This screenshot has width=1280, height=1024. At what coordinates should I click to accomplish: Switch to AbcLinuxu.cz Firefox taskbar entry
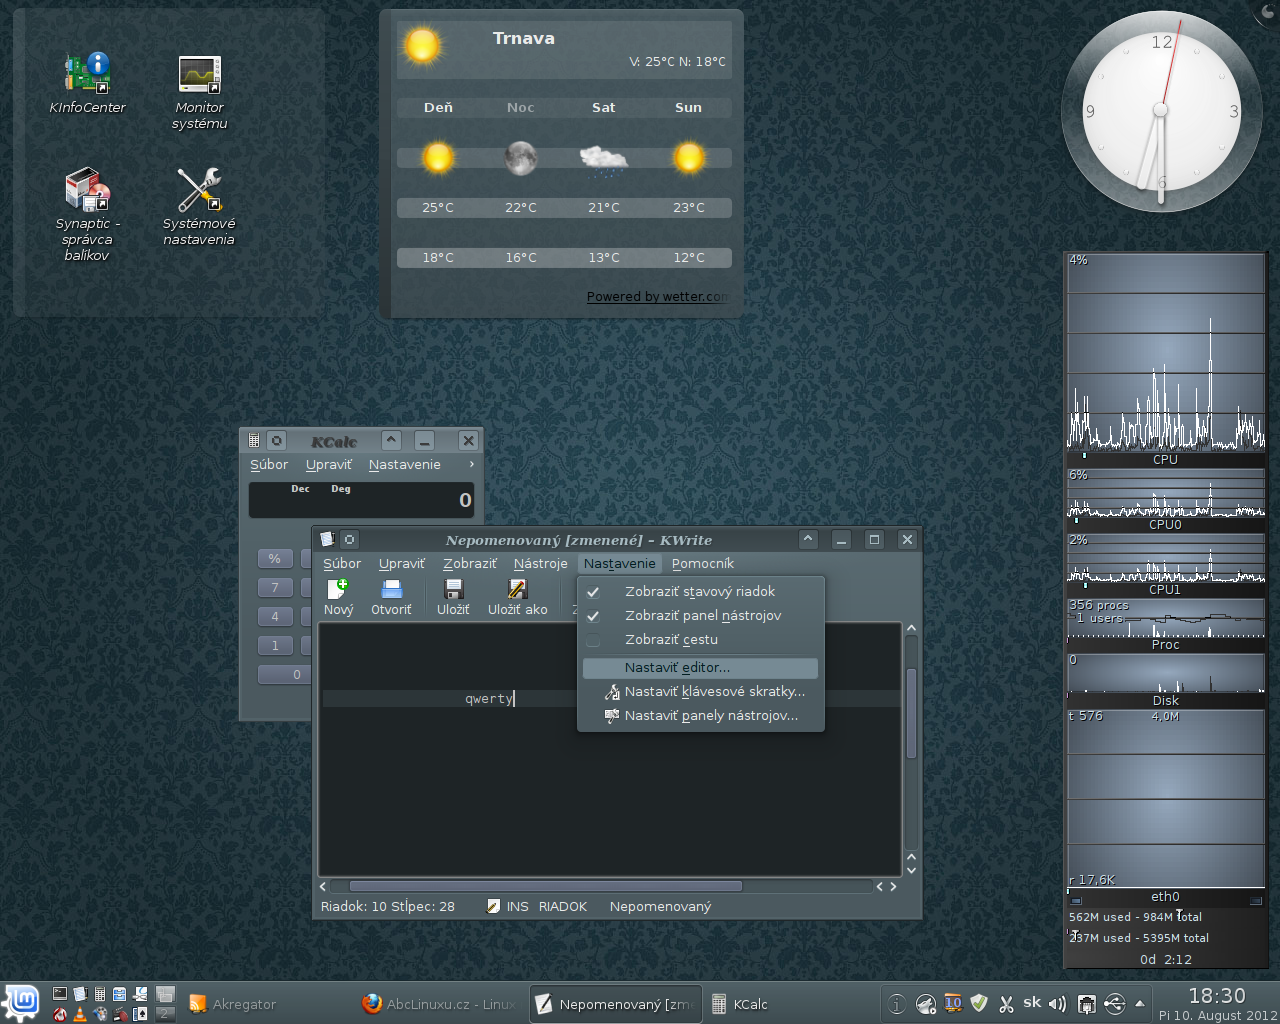pyautogui.click(x=440, y=1003)
